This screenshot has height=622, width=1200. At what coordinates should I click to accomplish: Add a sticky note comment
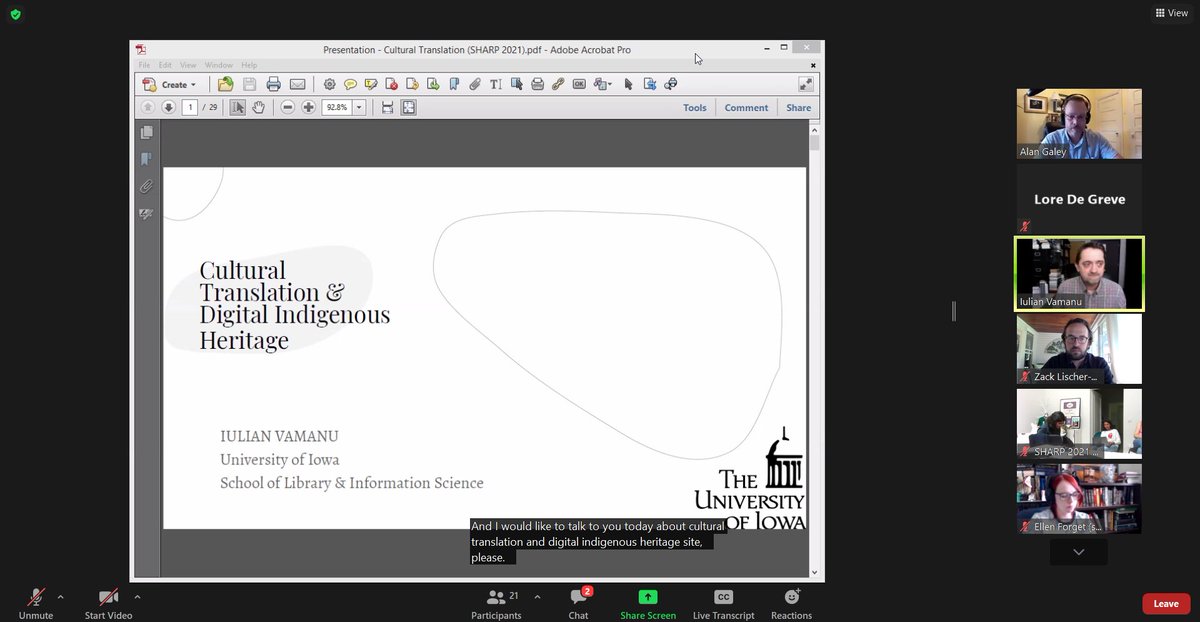[x=351, y=85]
